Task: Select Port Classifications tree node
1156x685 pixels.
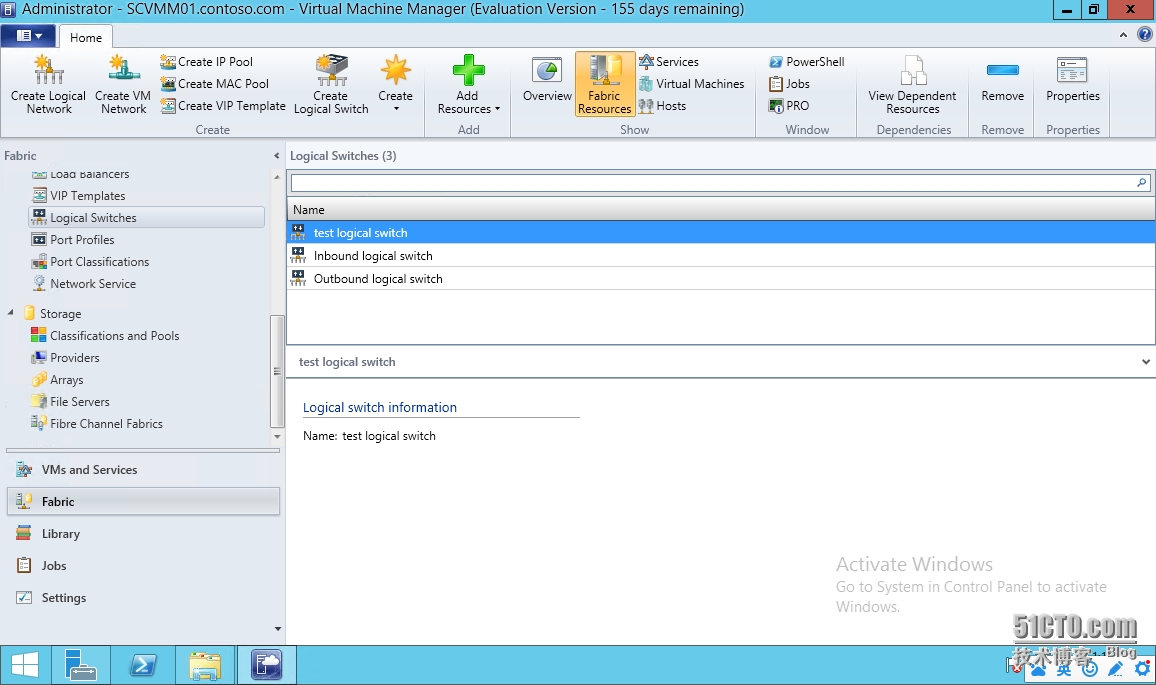Action: click(90, 262)
